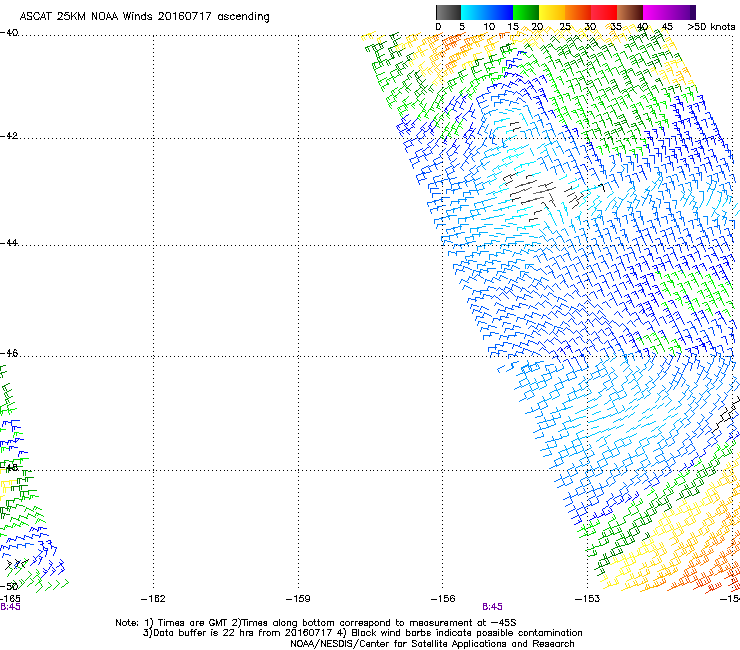Click the purple '8:45' time beneath the -165 label
The width and height of the screenshot is (740, 650).
[x=10, y=607]
